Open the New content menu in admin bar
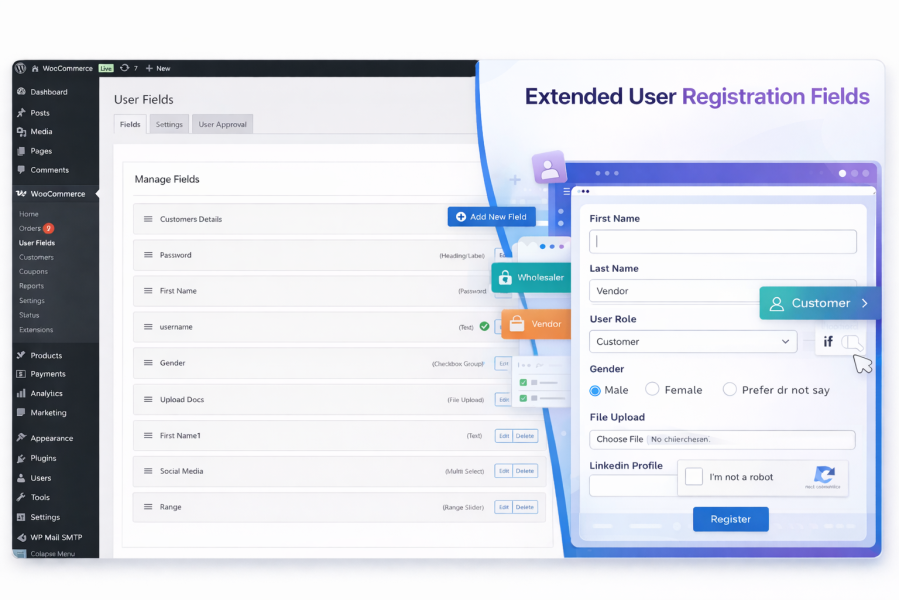The image size is (899, 600). click(x=158, y=68)
